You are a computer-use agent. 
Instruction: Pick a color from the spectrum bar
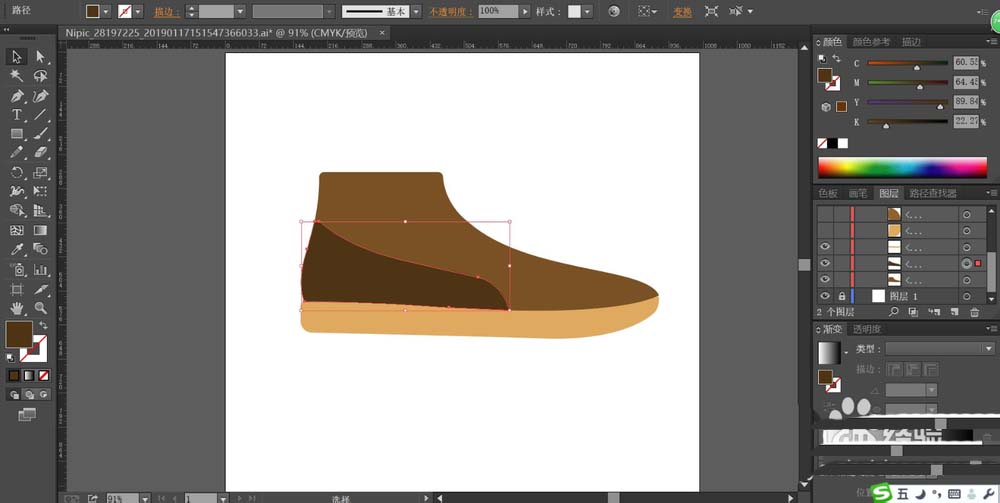coord(902,167)
